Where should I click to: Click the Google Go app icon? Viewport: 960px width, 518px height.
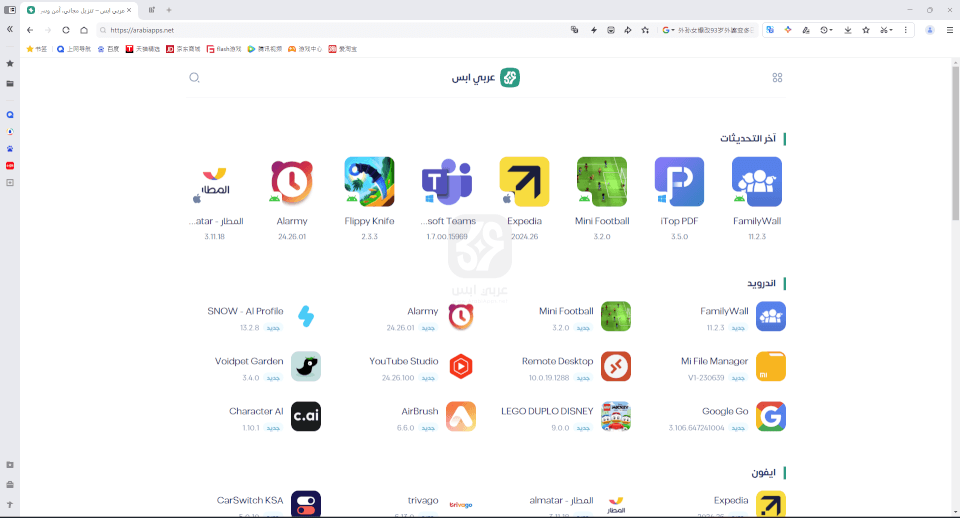pyautogui.click(x=771, y=416)
